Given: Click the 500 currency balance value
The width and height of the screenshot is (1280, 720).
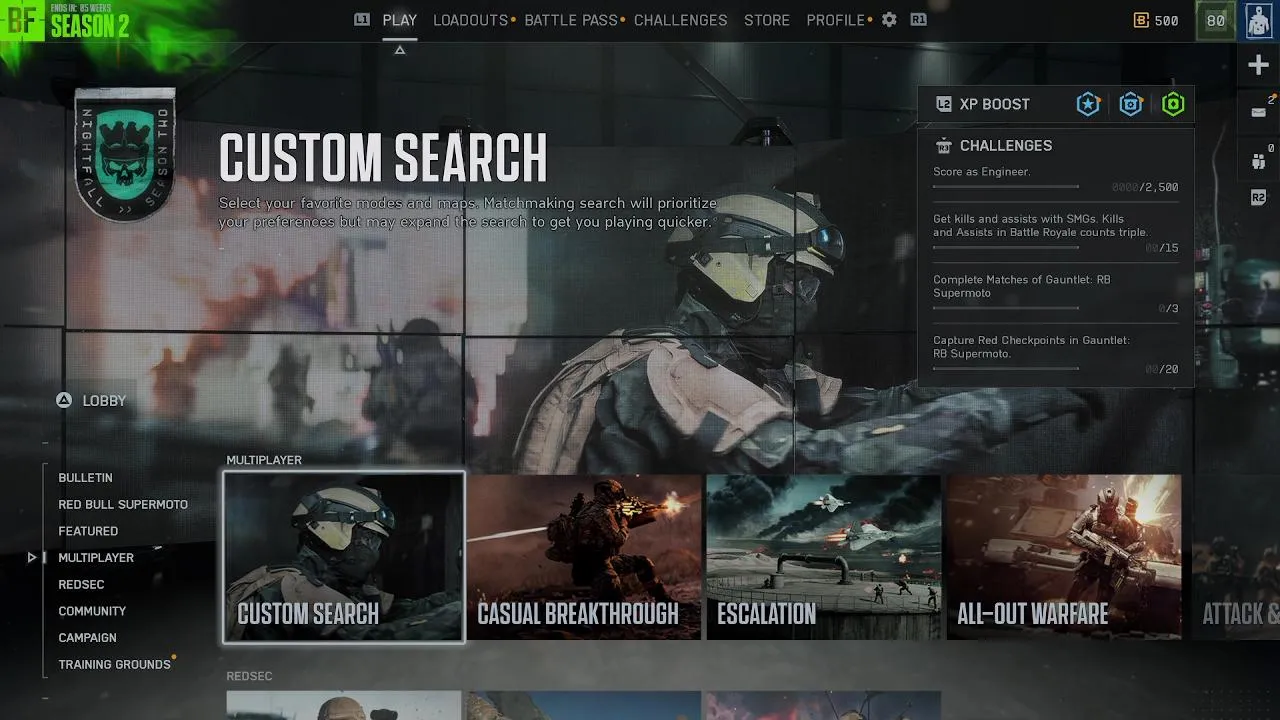Looking at the screenshot, I should [x=1166, y=20].
